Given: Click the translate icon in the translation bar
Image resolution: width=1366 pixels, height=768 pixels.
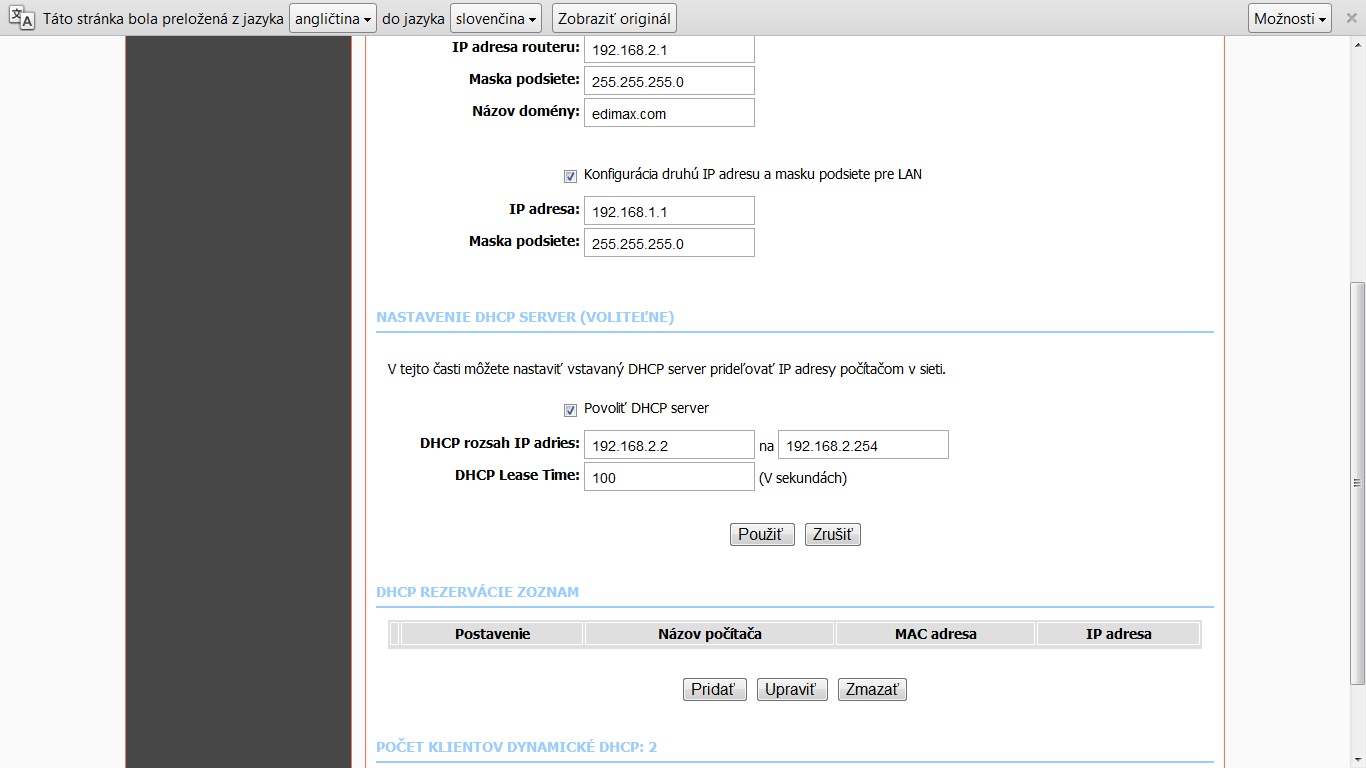Looking at the screenshot, I should 22,19.
